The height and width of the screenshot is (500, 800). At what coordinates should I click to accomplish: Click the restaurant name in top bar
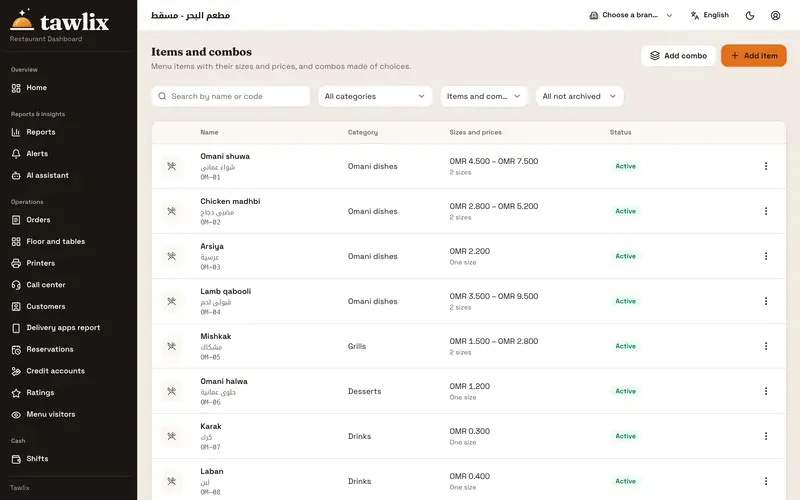(190, 15)
